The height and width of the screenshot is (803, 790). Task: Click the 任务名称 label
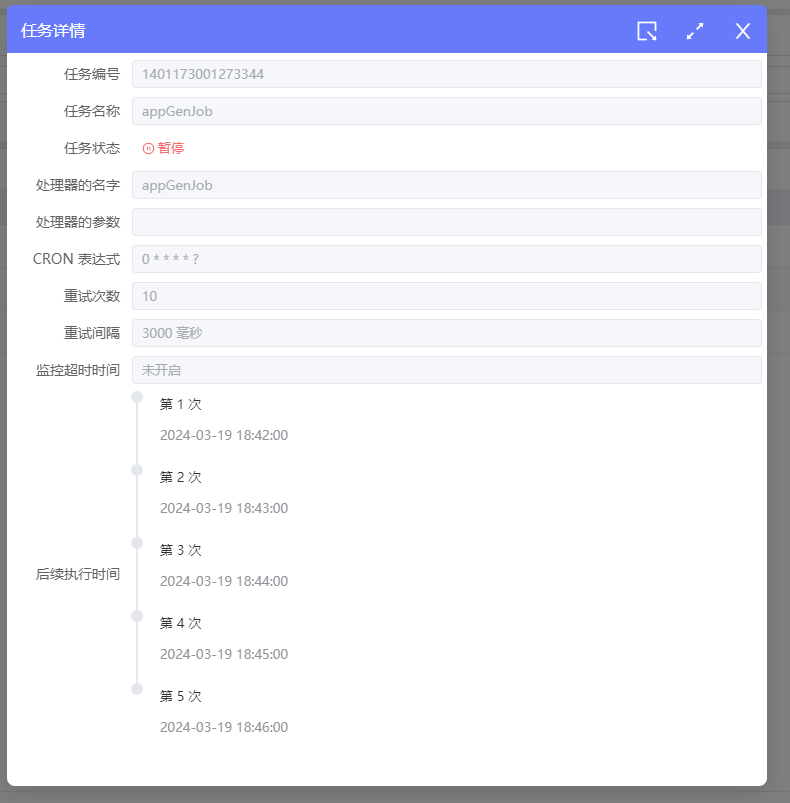92,111
